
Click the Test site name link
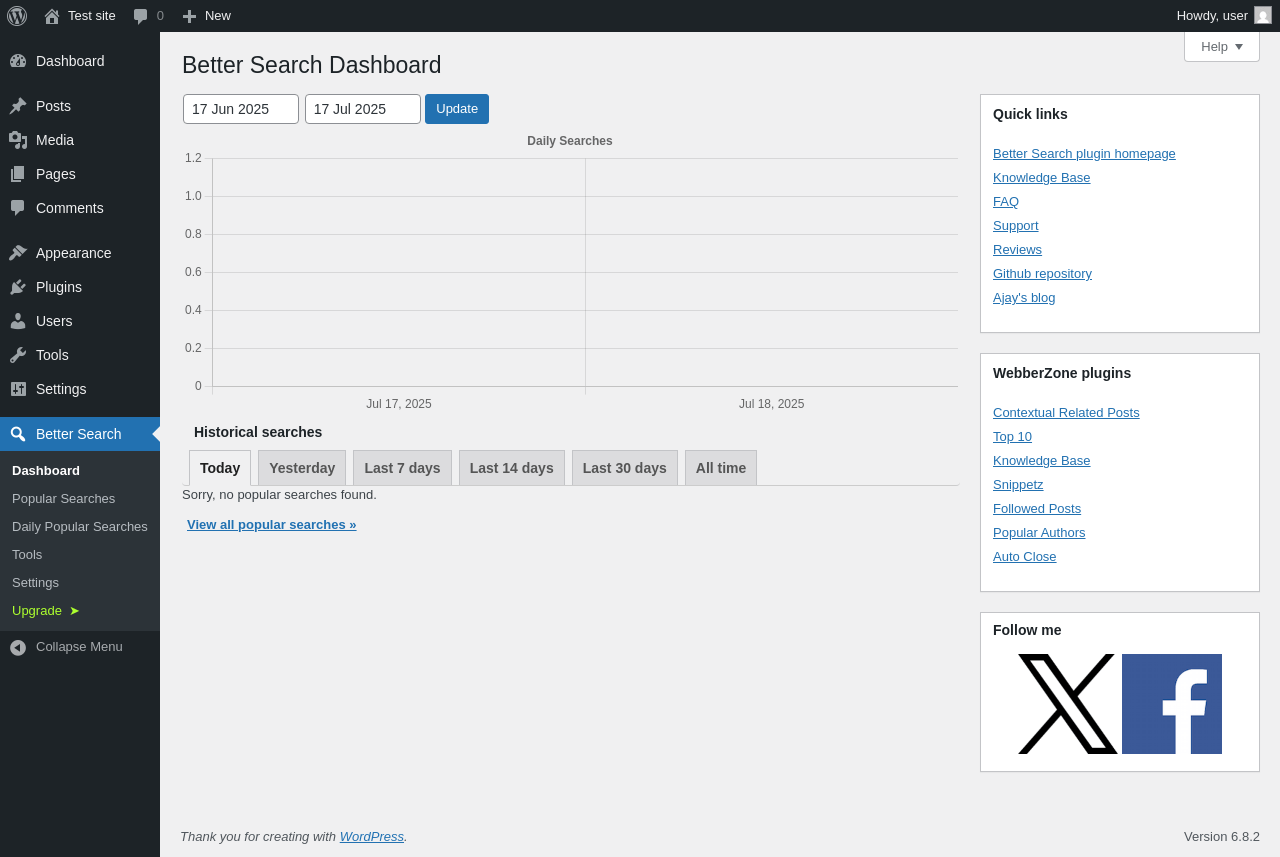tap(92, 15)
